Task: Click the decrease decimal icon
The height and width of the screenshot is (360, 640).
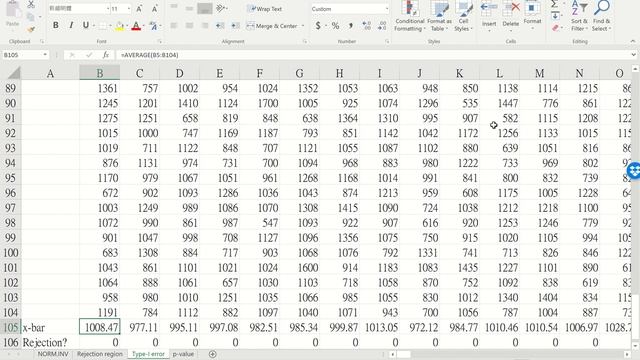Action: pos(382,26)
